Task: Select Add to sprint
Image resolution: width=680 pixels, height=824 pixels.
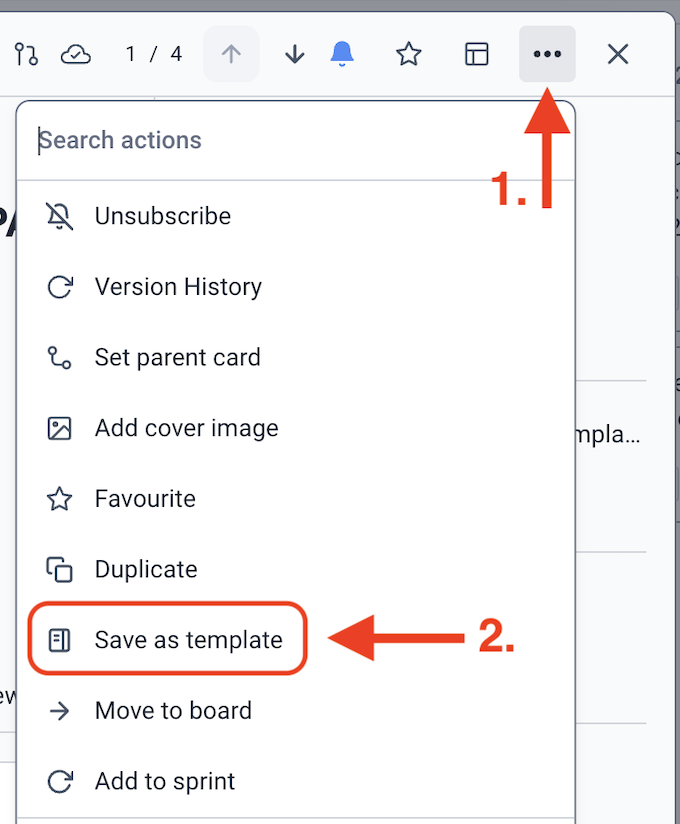Action: click(x=165, y=781)
